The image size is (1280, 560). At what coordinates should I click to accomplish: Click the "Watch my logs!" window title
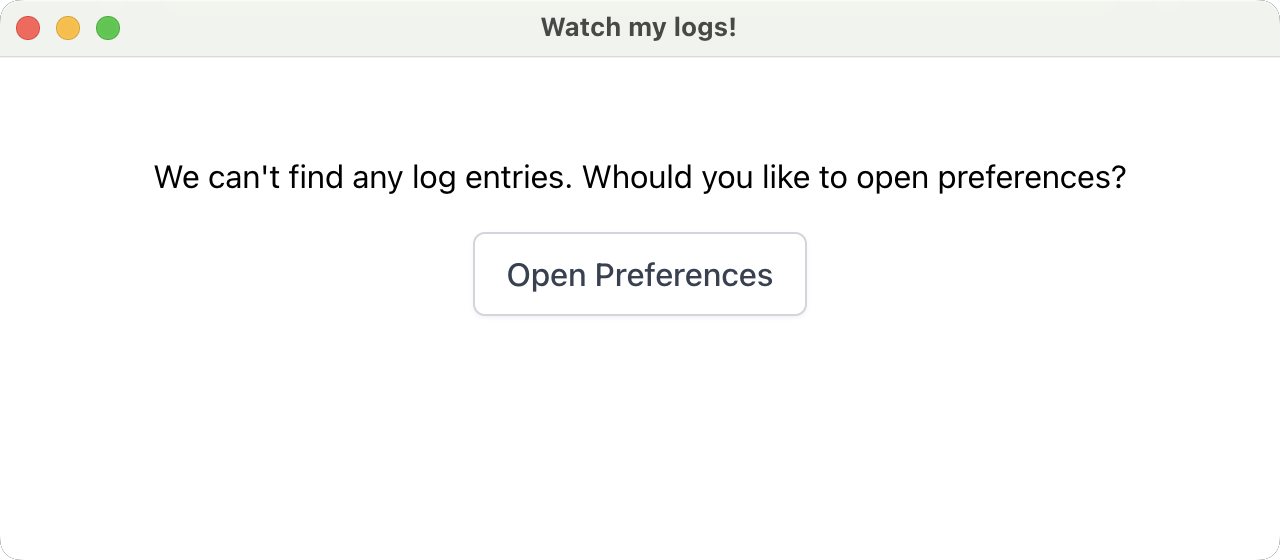click(638, 27)
